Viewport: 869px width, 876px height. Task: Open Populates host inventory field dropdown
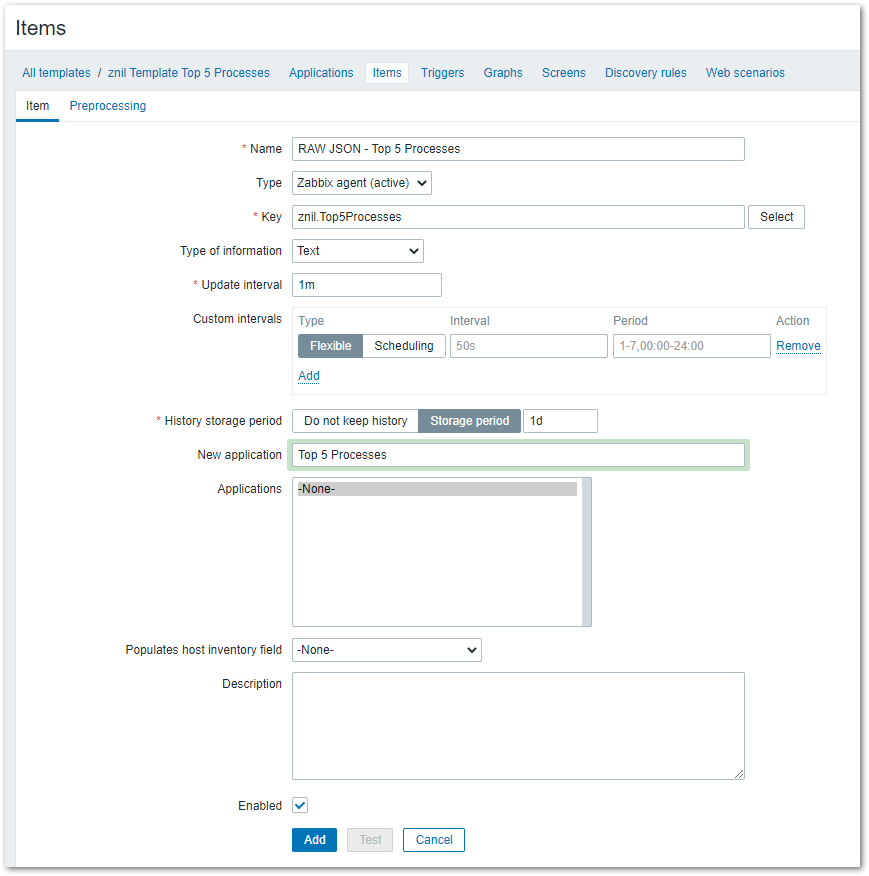386,650
